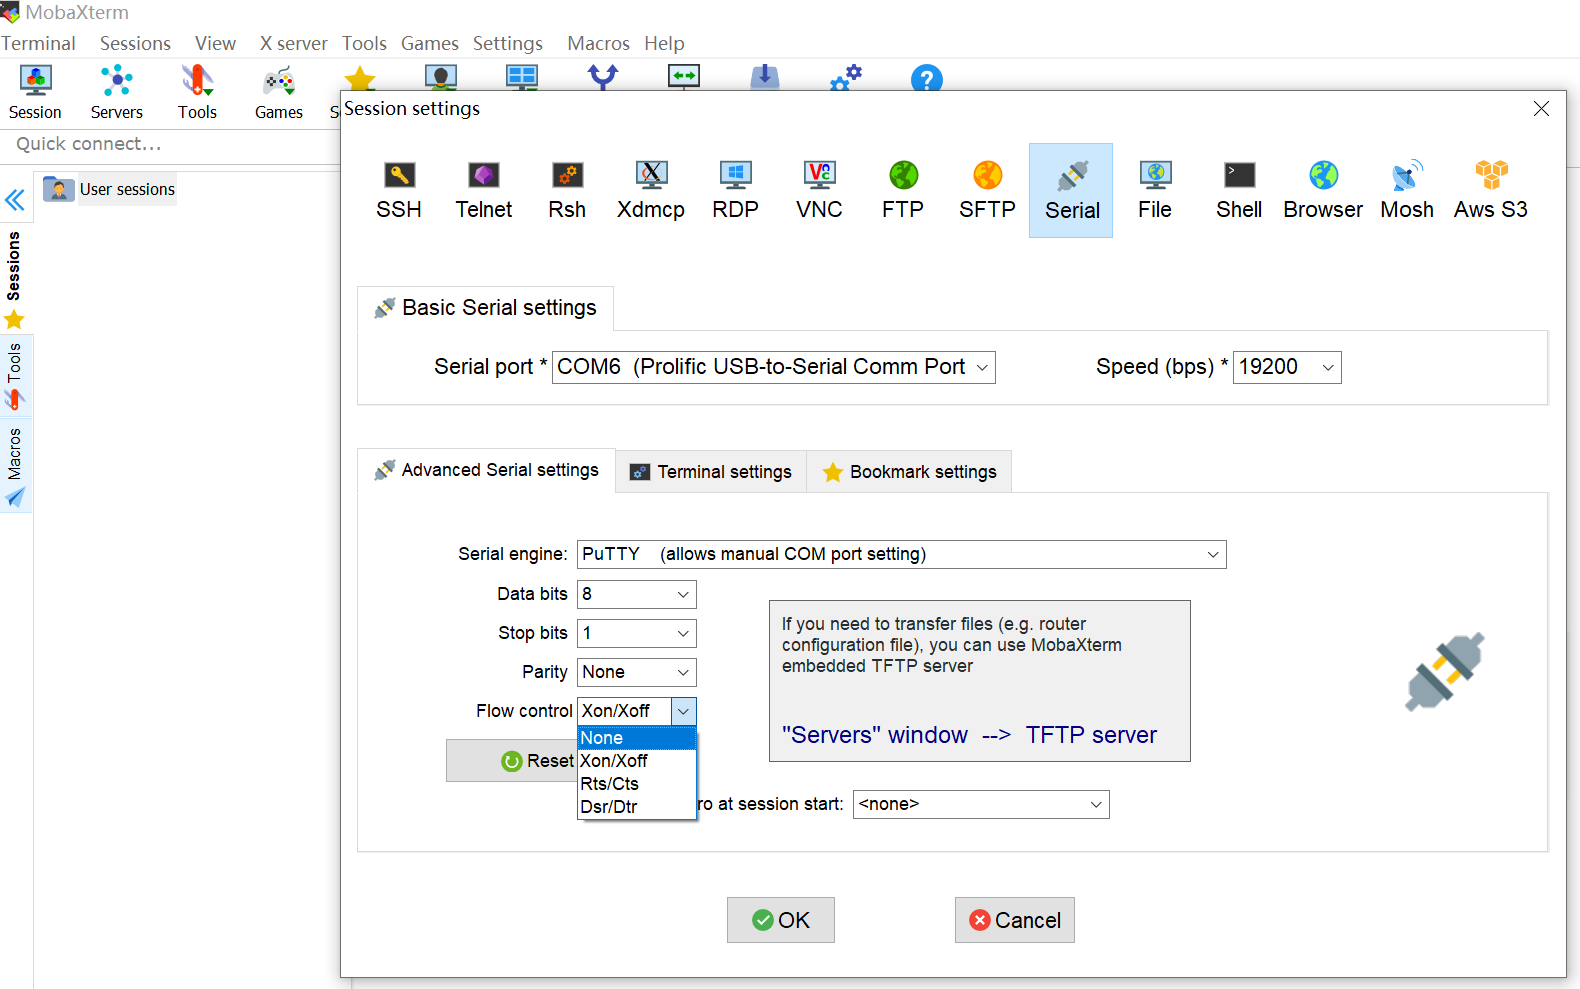Collapse the sidebar with double-chevron icon
Viewport: 1580px width, 989px height.
(15, 200)
